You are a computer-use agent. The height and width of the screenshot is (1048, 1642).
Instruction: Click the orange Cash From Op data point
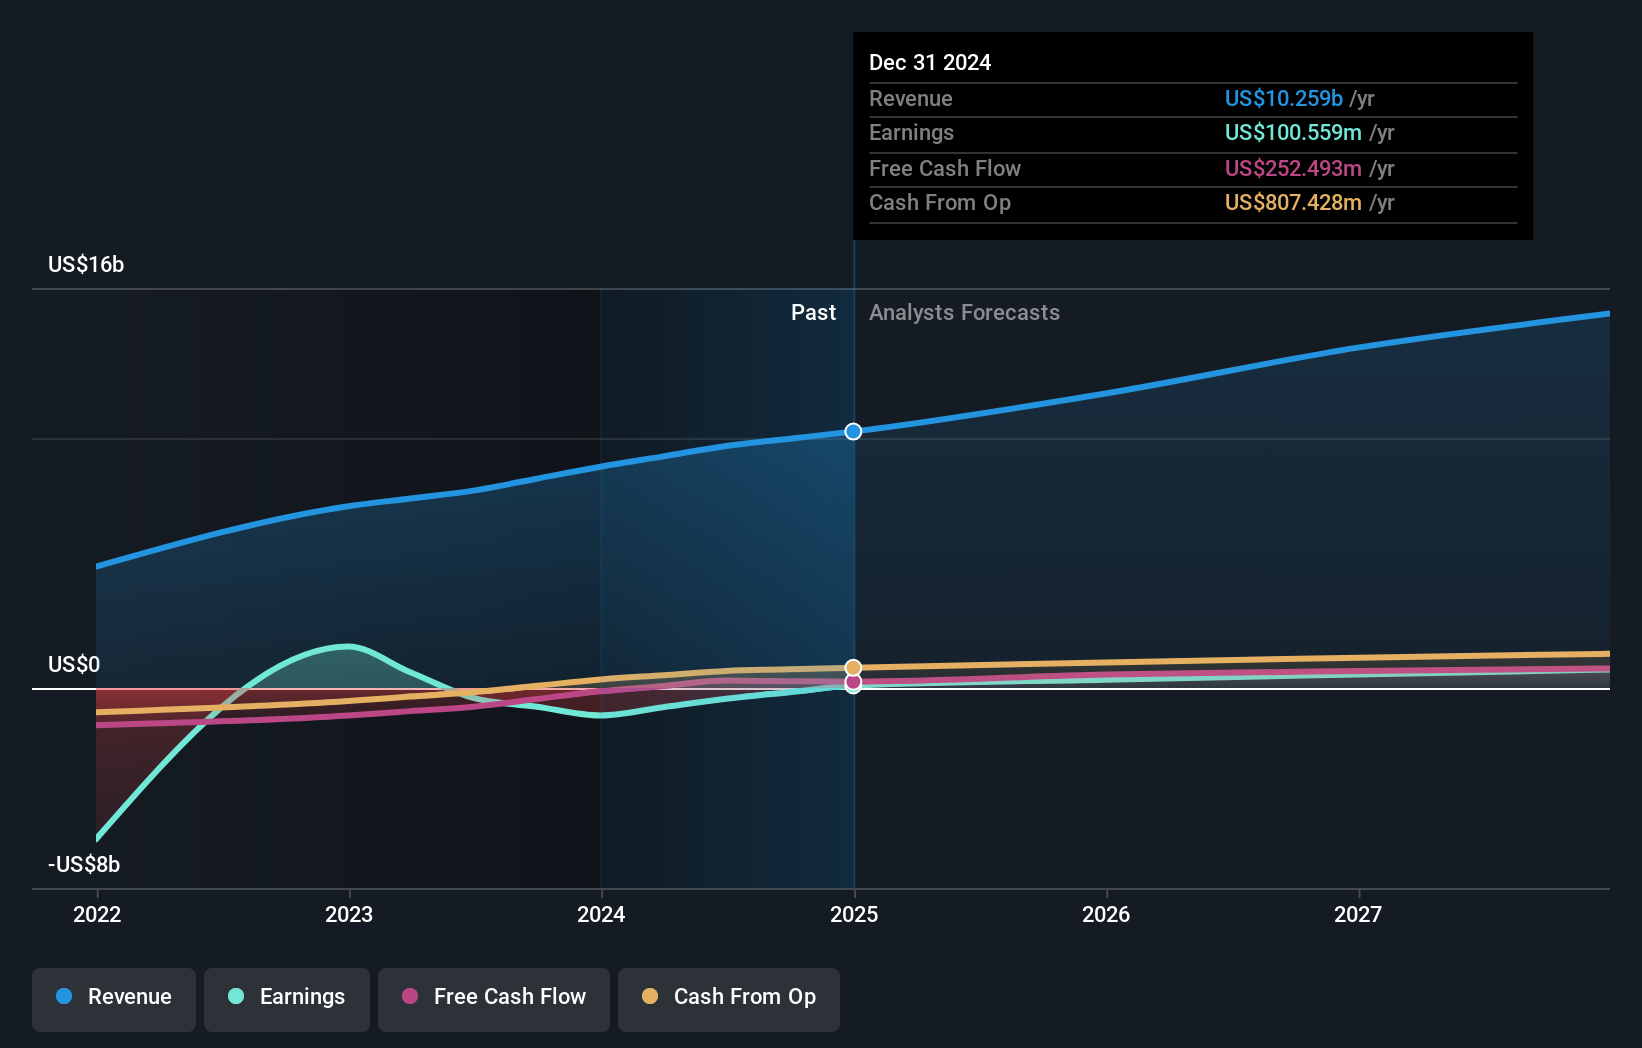point(853,667)
